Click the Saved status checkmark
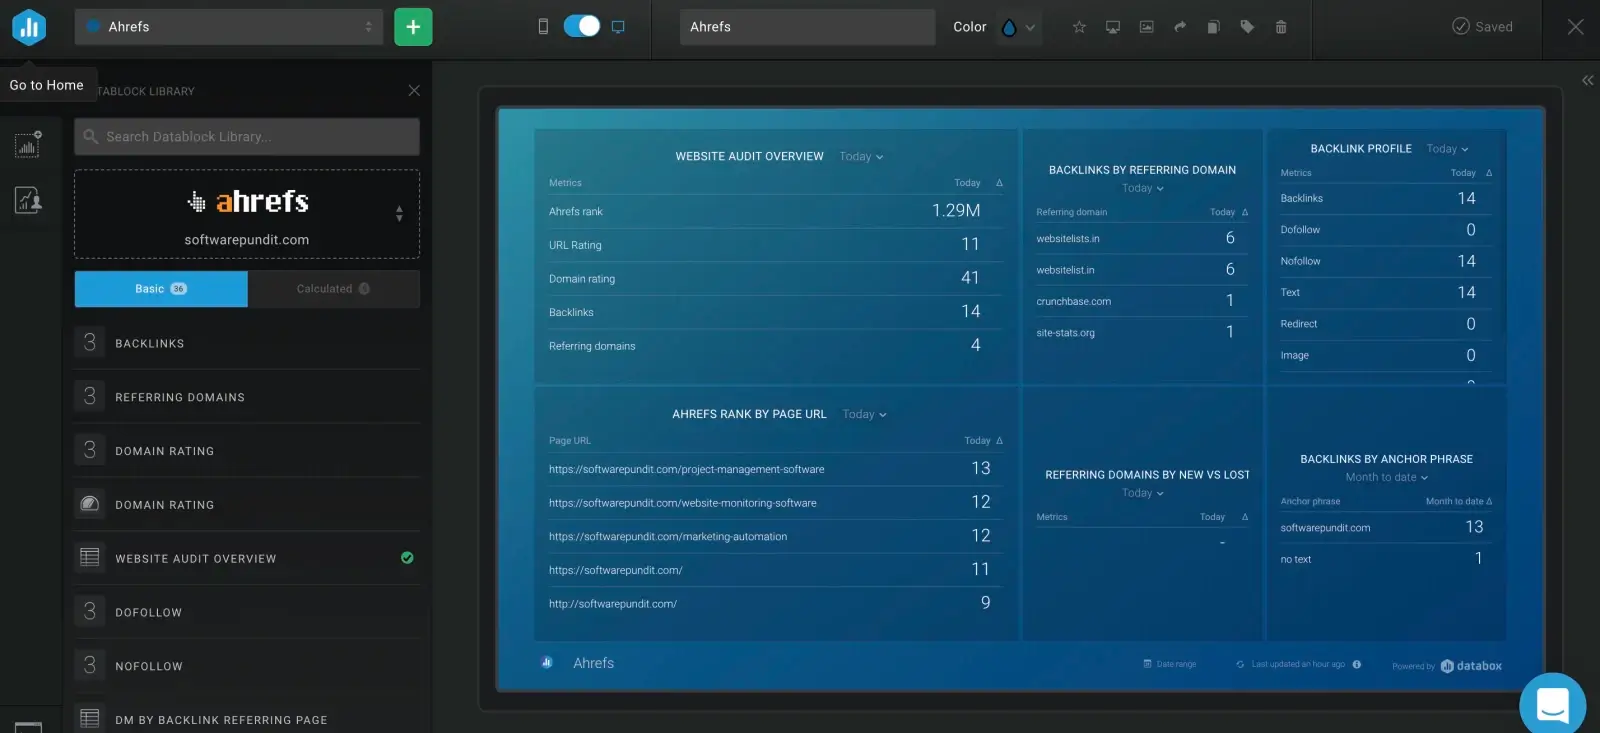This screenshot has width=1600, height=733. click(x=1460, y=27)
